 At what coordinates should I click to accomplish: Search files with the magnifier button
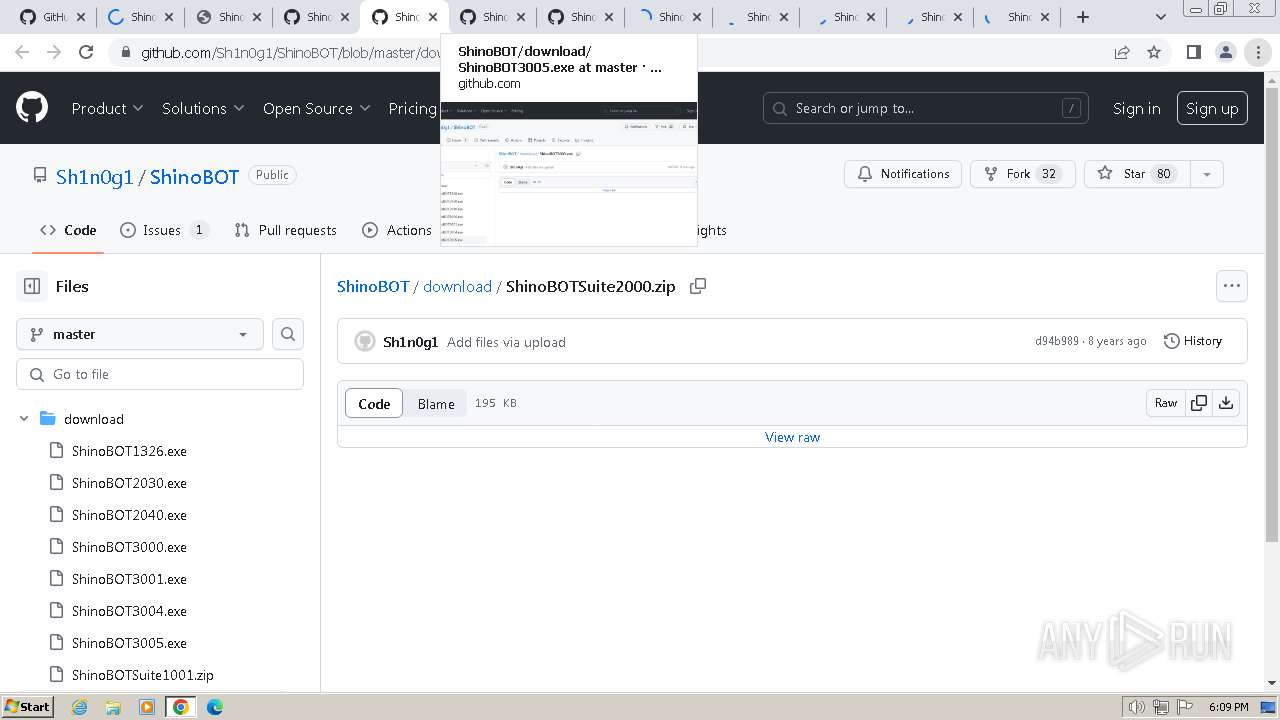click(288, 334)
